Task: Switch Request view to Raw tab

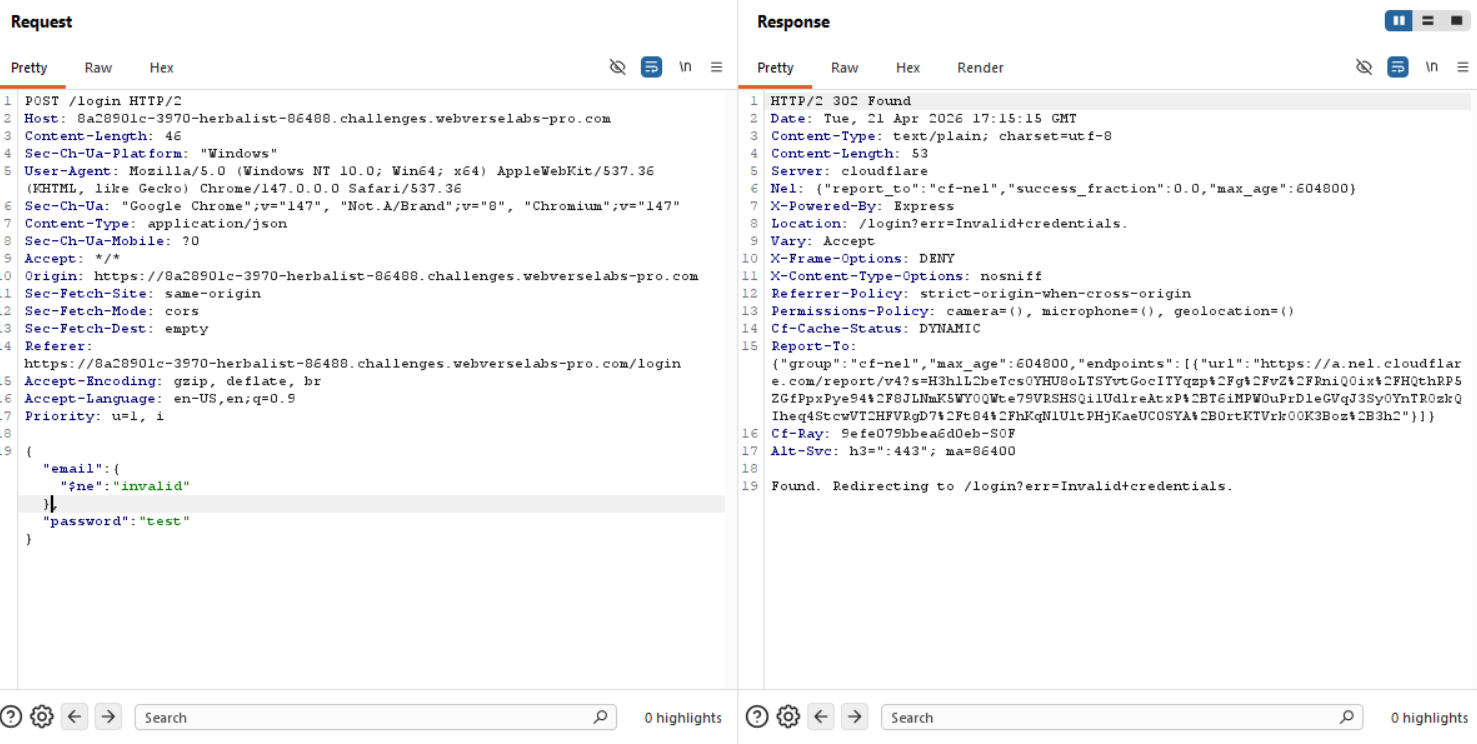Action: coord(98,68)
